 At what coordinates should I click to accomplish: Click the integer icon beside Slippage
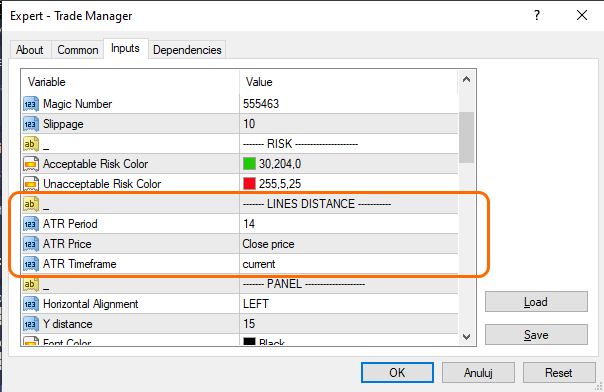(31, 124)
